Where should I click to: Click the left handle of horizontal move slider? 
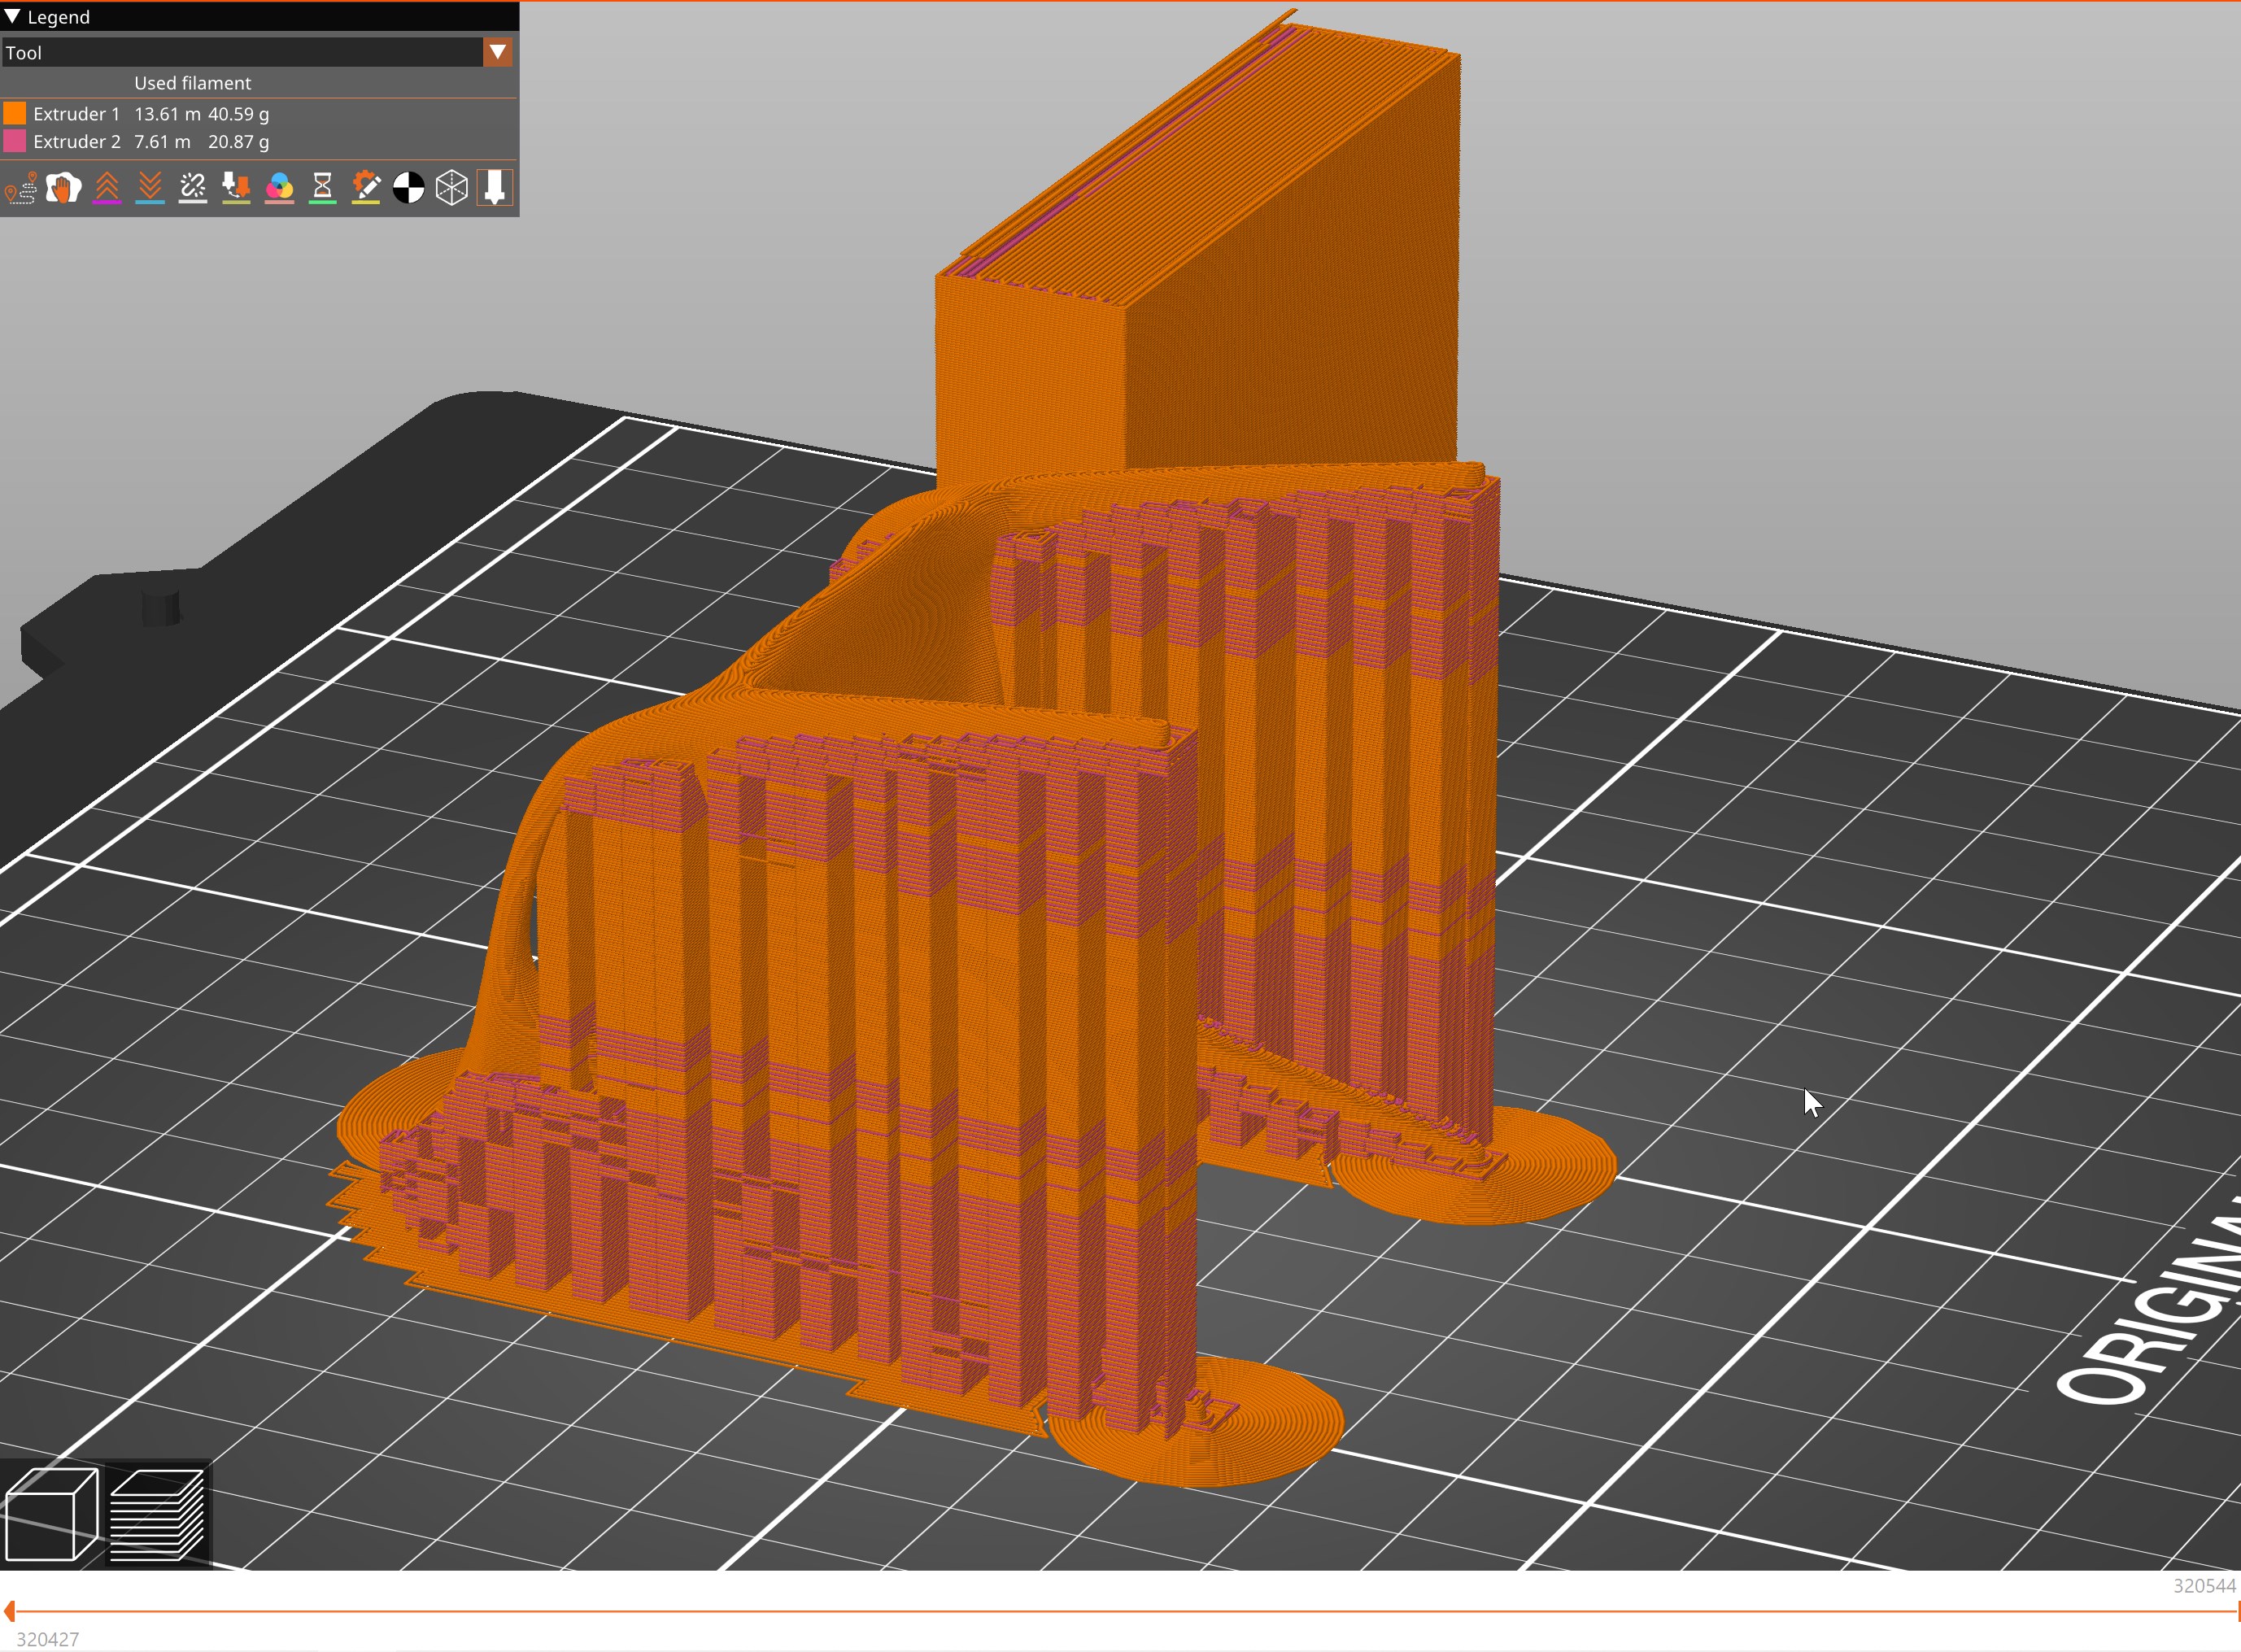pos(9,1611)
